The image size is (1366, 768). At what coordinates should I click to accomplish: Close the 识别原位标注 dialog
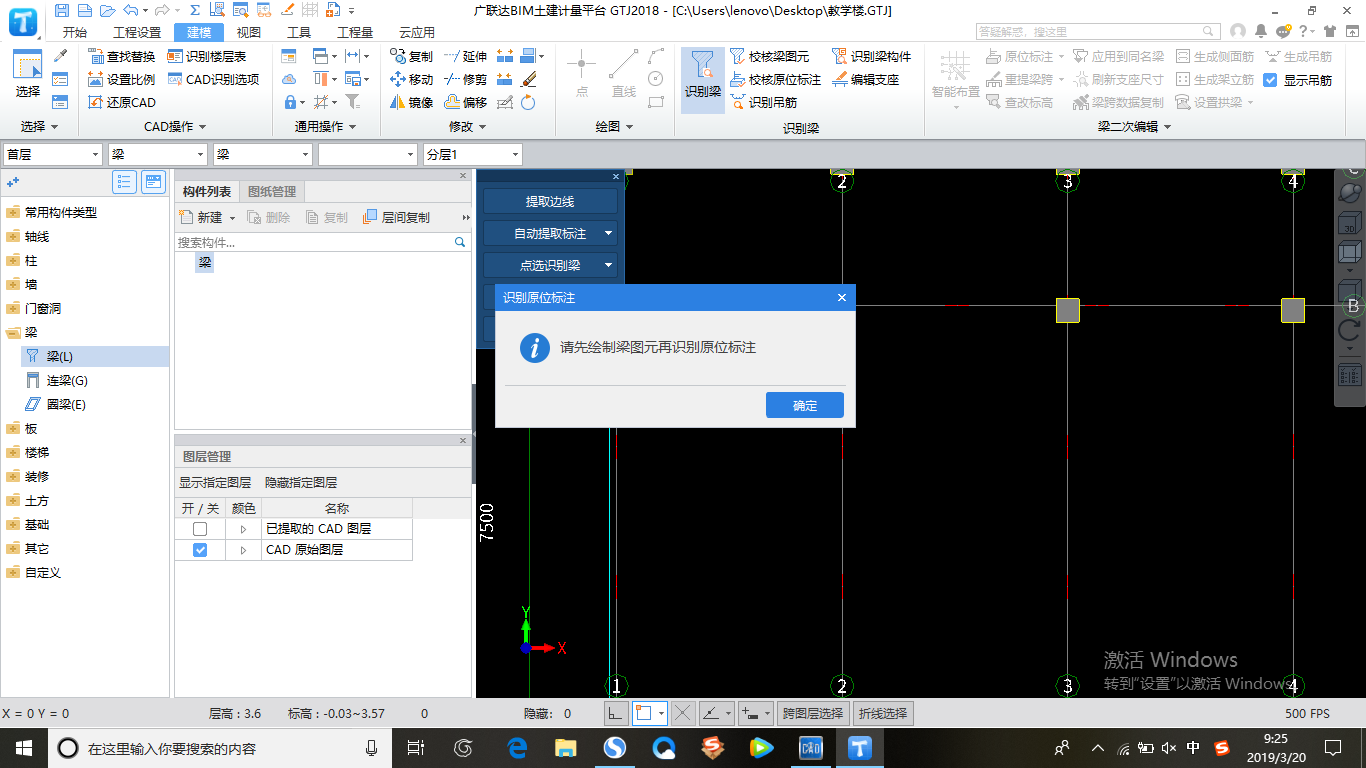tap(841, 298)
